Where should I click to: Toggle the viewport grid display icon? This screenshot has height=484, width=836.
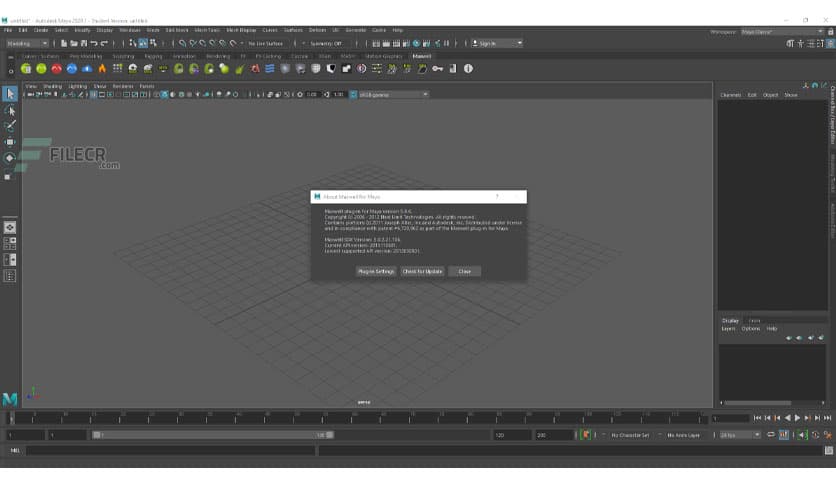94,94
